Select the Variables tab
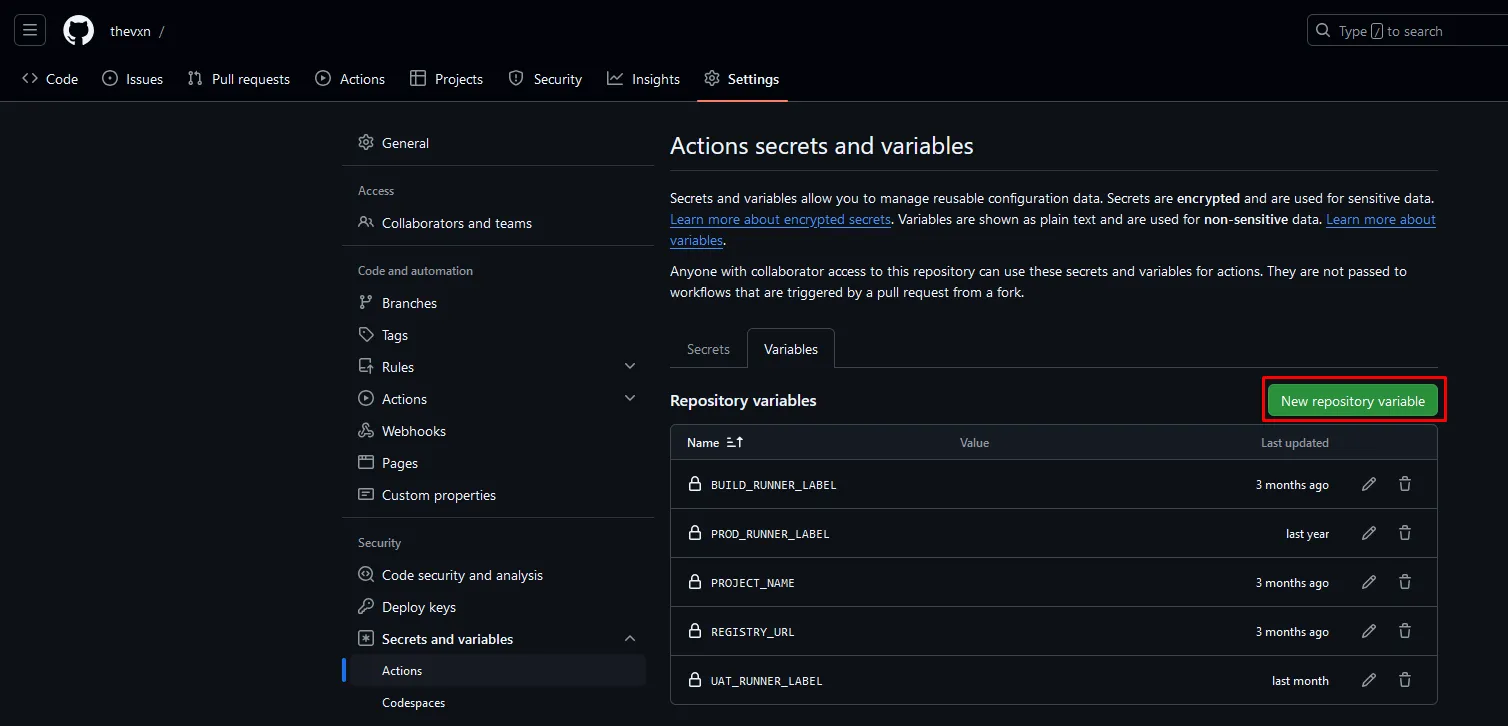Image resolution: width=1508 pixels, height=726 pixels. pyautogui.click(x=791, y=349)
